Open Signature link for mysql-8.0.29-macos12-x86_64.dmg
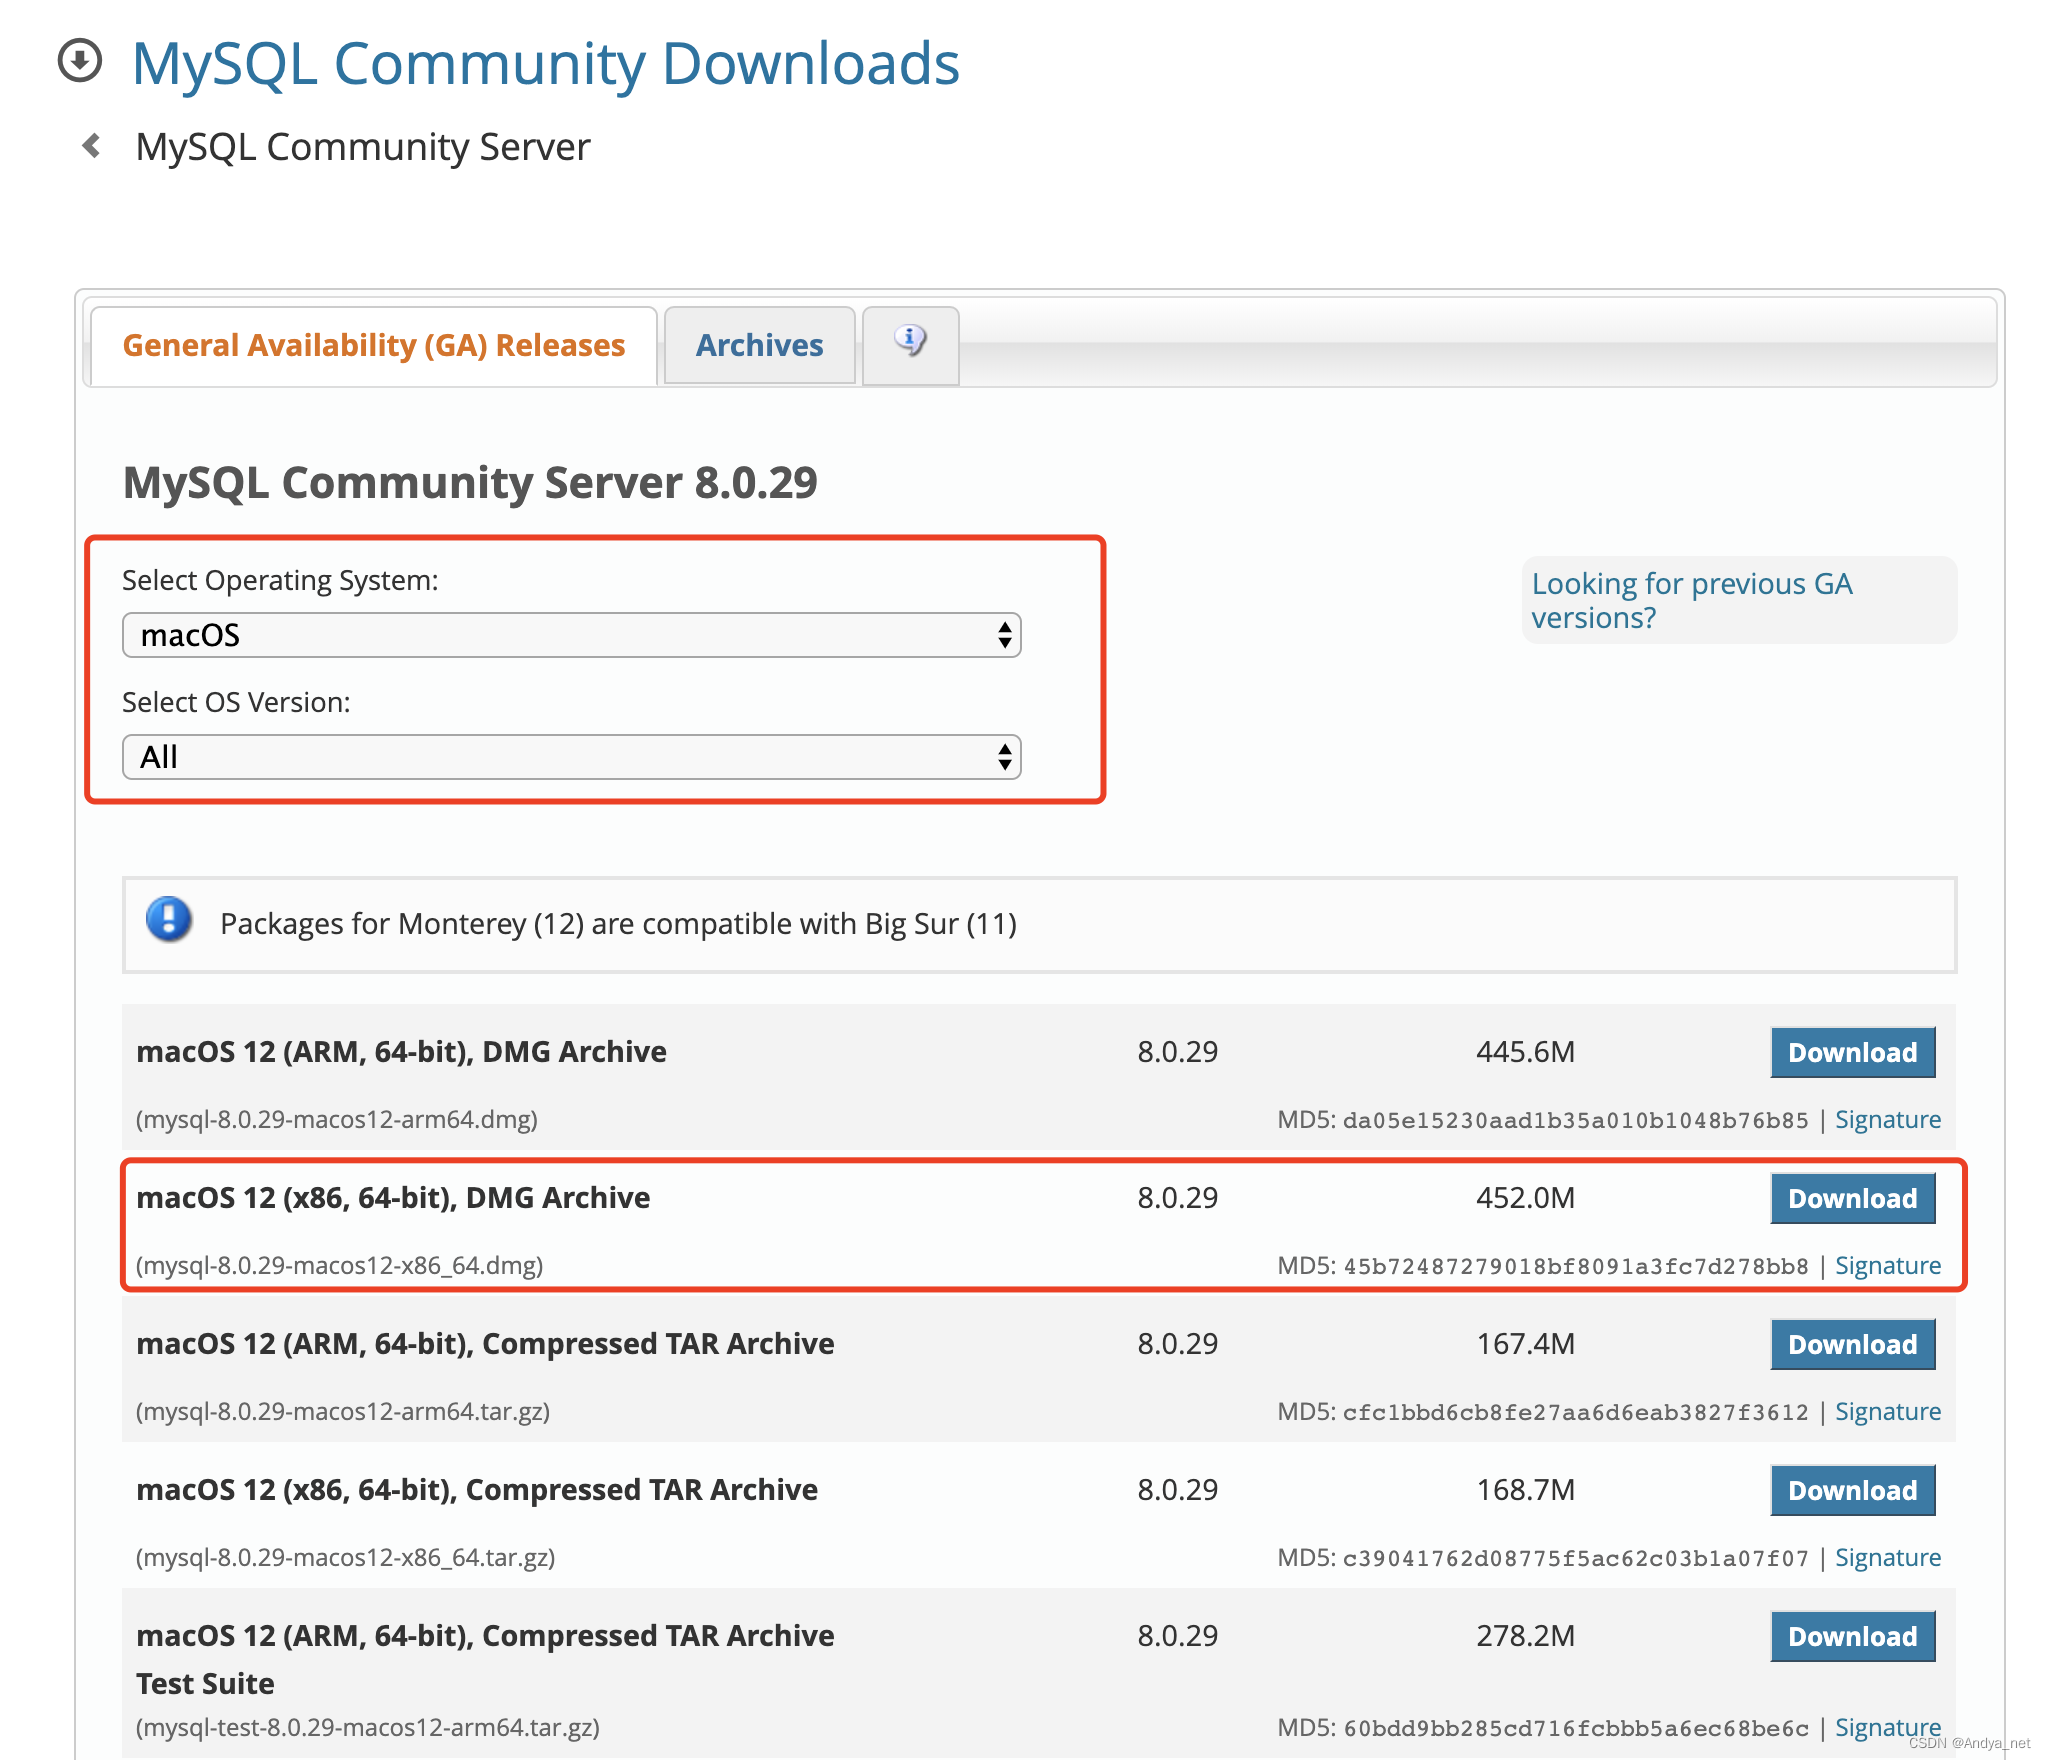 point(1887,1265)
